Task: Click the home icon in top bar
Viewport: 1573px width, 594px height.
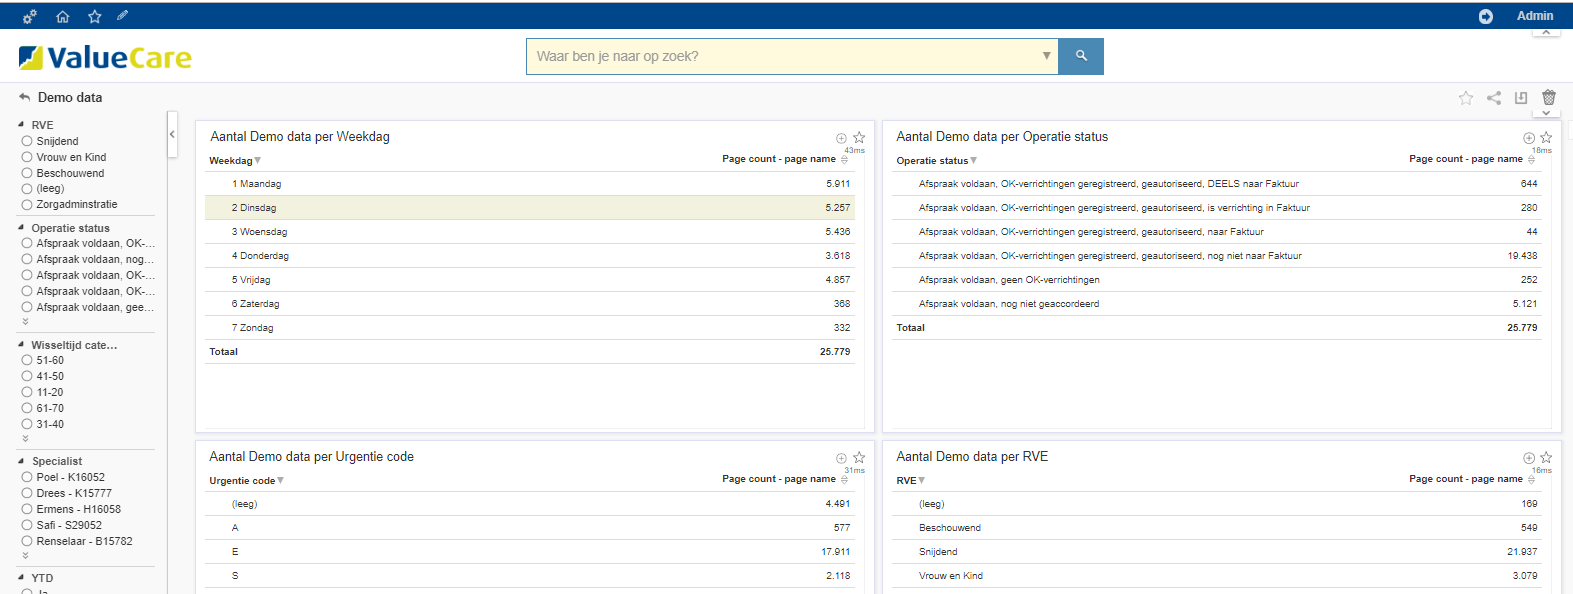Action: pos(62,16)
